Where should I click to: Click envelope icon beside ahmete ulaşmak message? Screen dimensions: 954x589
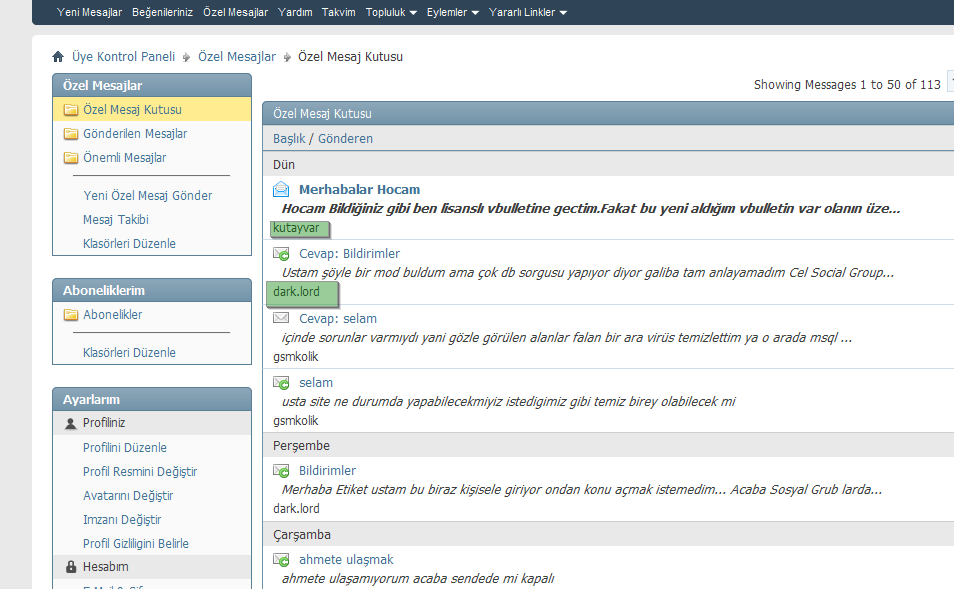281,560
